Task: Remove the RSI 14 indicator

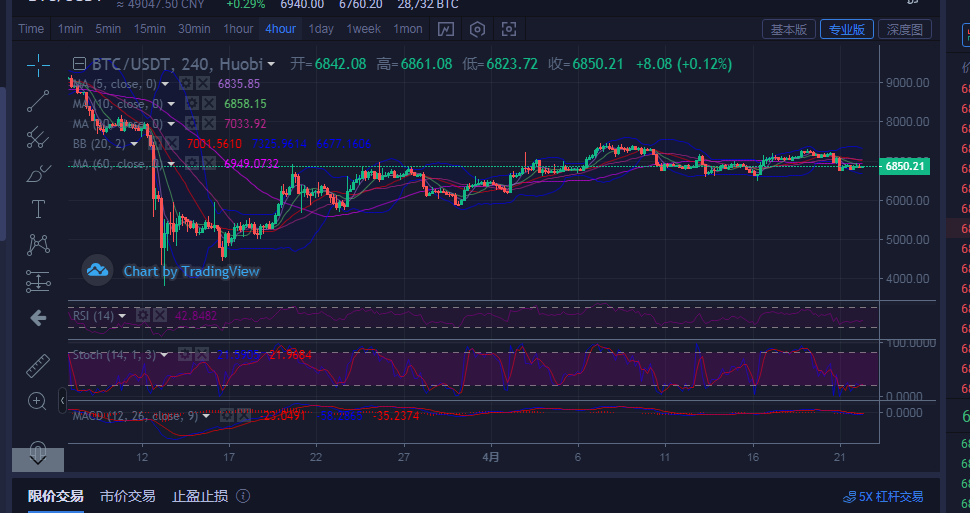Action: pos(160,316)
